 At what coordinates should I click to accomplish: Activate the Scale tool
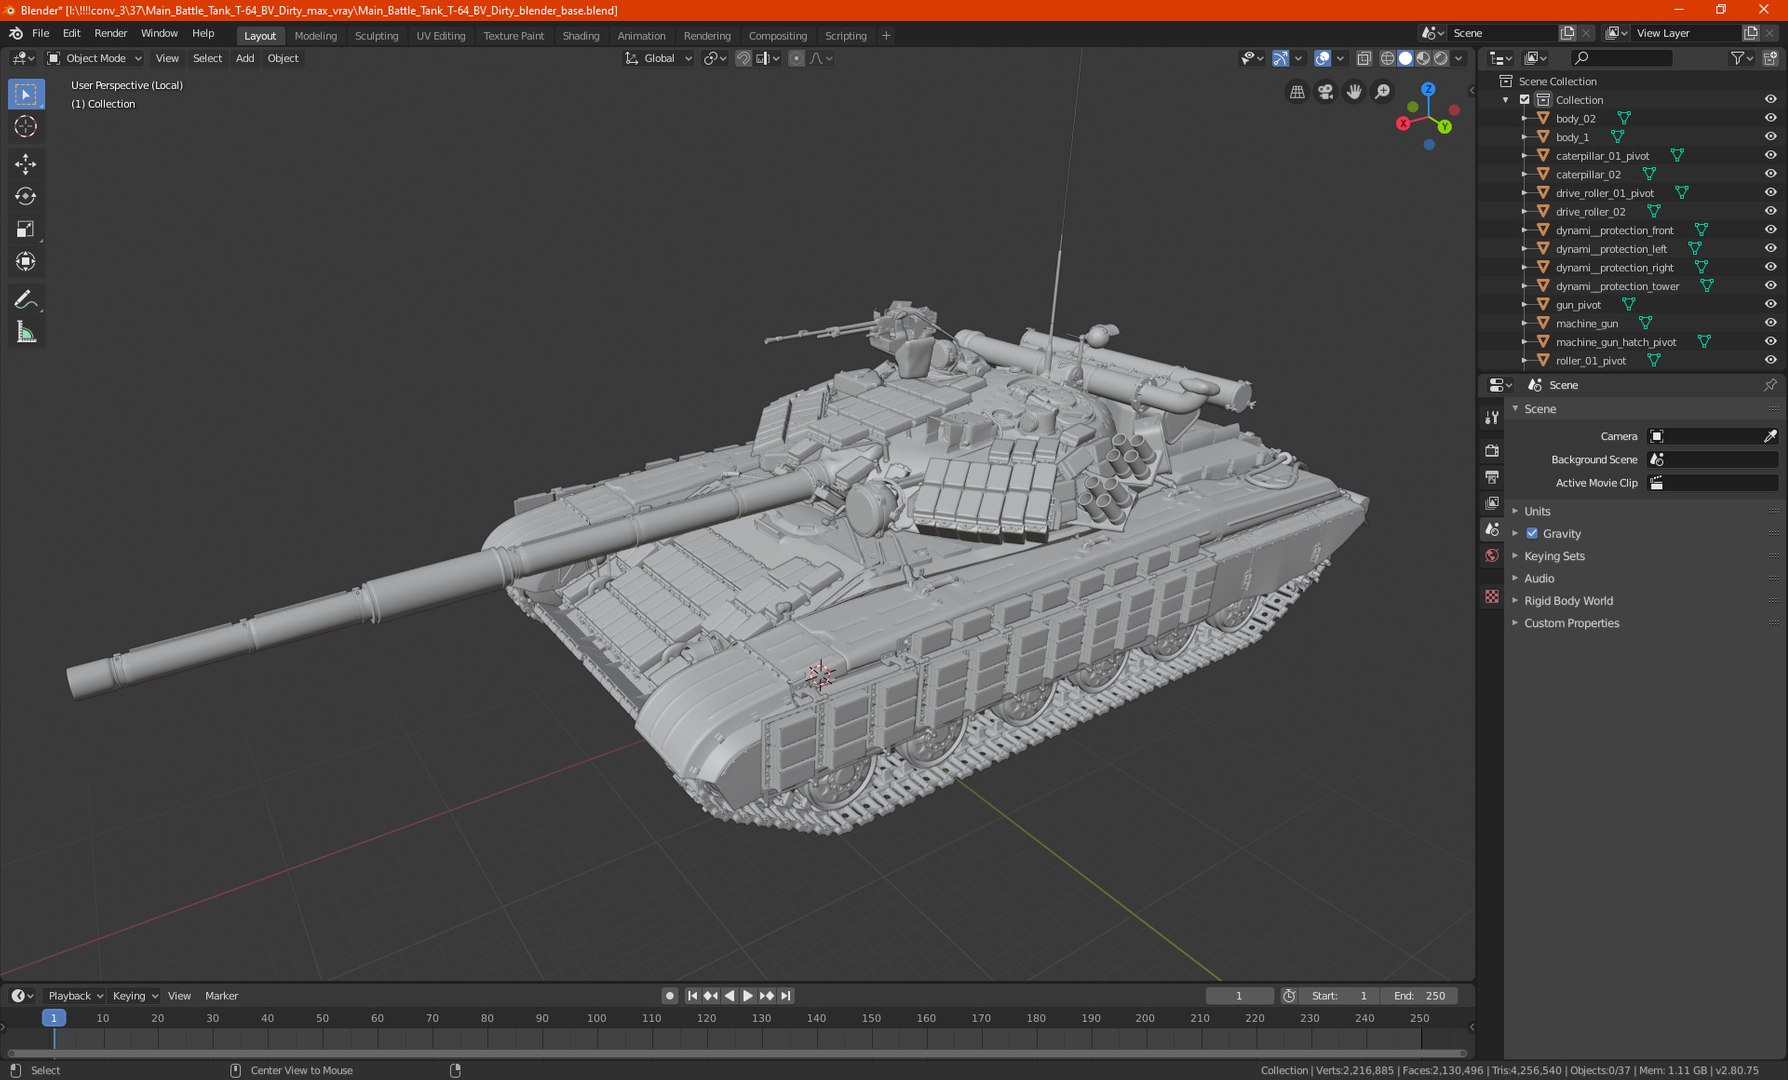(26, 230)
